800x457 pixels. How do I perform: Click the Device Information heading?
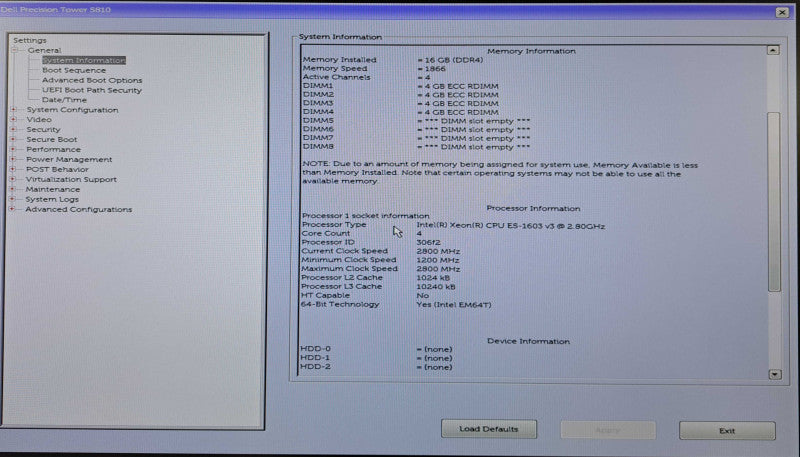click(x=528, y=341)
